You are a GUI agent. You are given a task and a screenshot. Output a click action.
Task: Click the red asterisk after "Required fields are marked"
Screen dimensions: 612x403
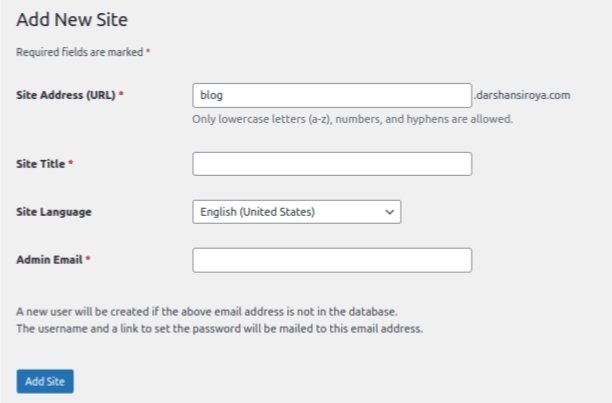(x=148, y=51)
